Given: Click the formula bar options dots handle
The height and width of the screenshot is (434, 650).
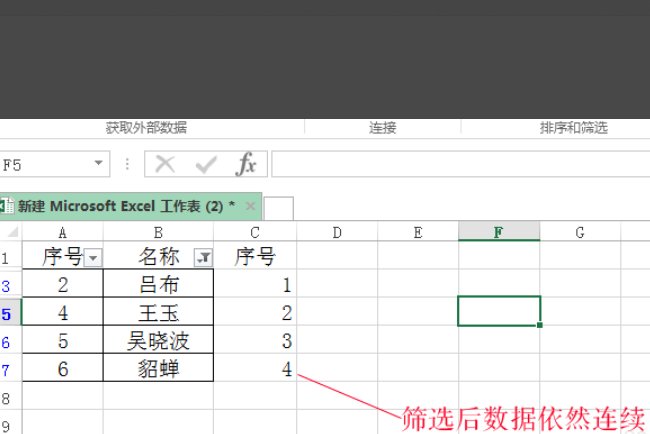Looking at the screenshot, I should (x=127, y=164).
